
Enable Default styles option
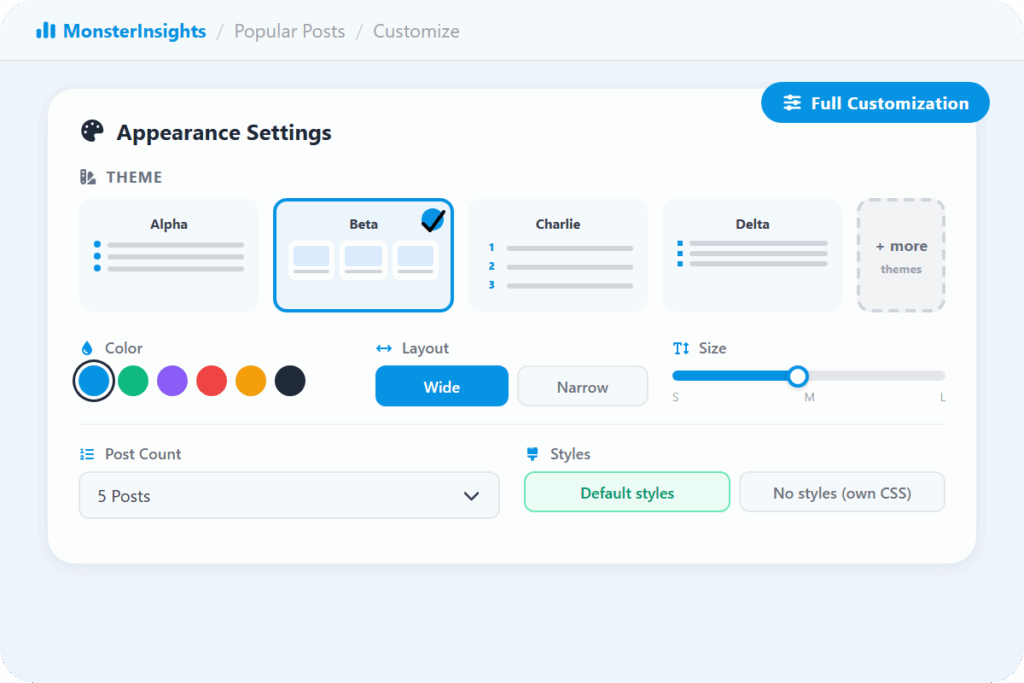click(x=627, y=492)
